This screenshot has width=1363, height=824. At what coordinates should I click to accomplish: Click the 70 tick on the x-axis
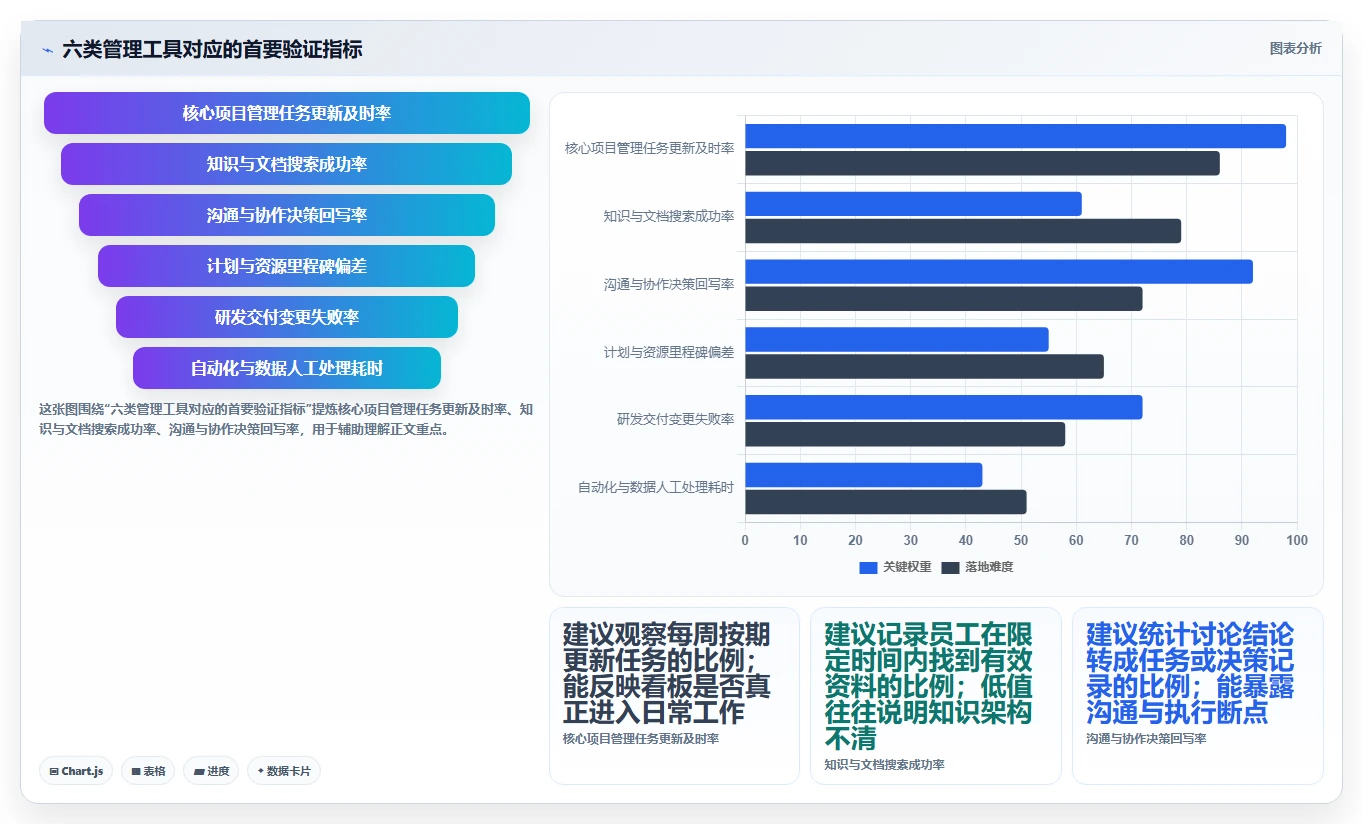pos(1131,540)
